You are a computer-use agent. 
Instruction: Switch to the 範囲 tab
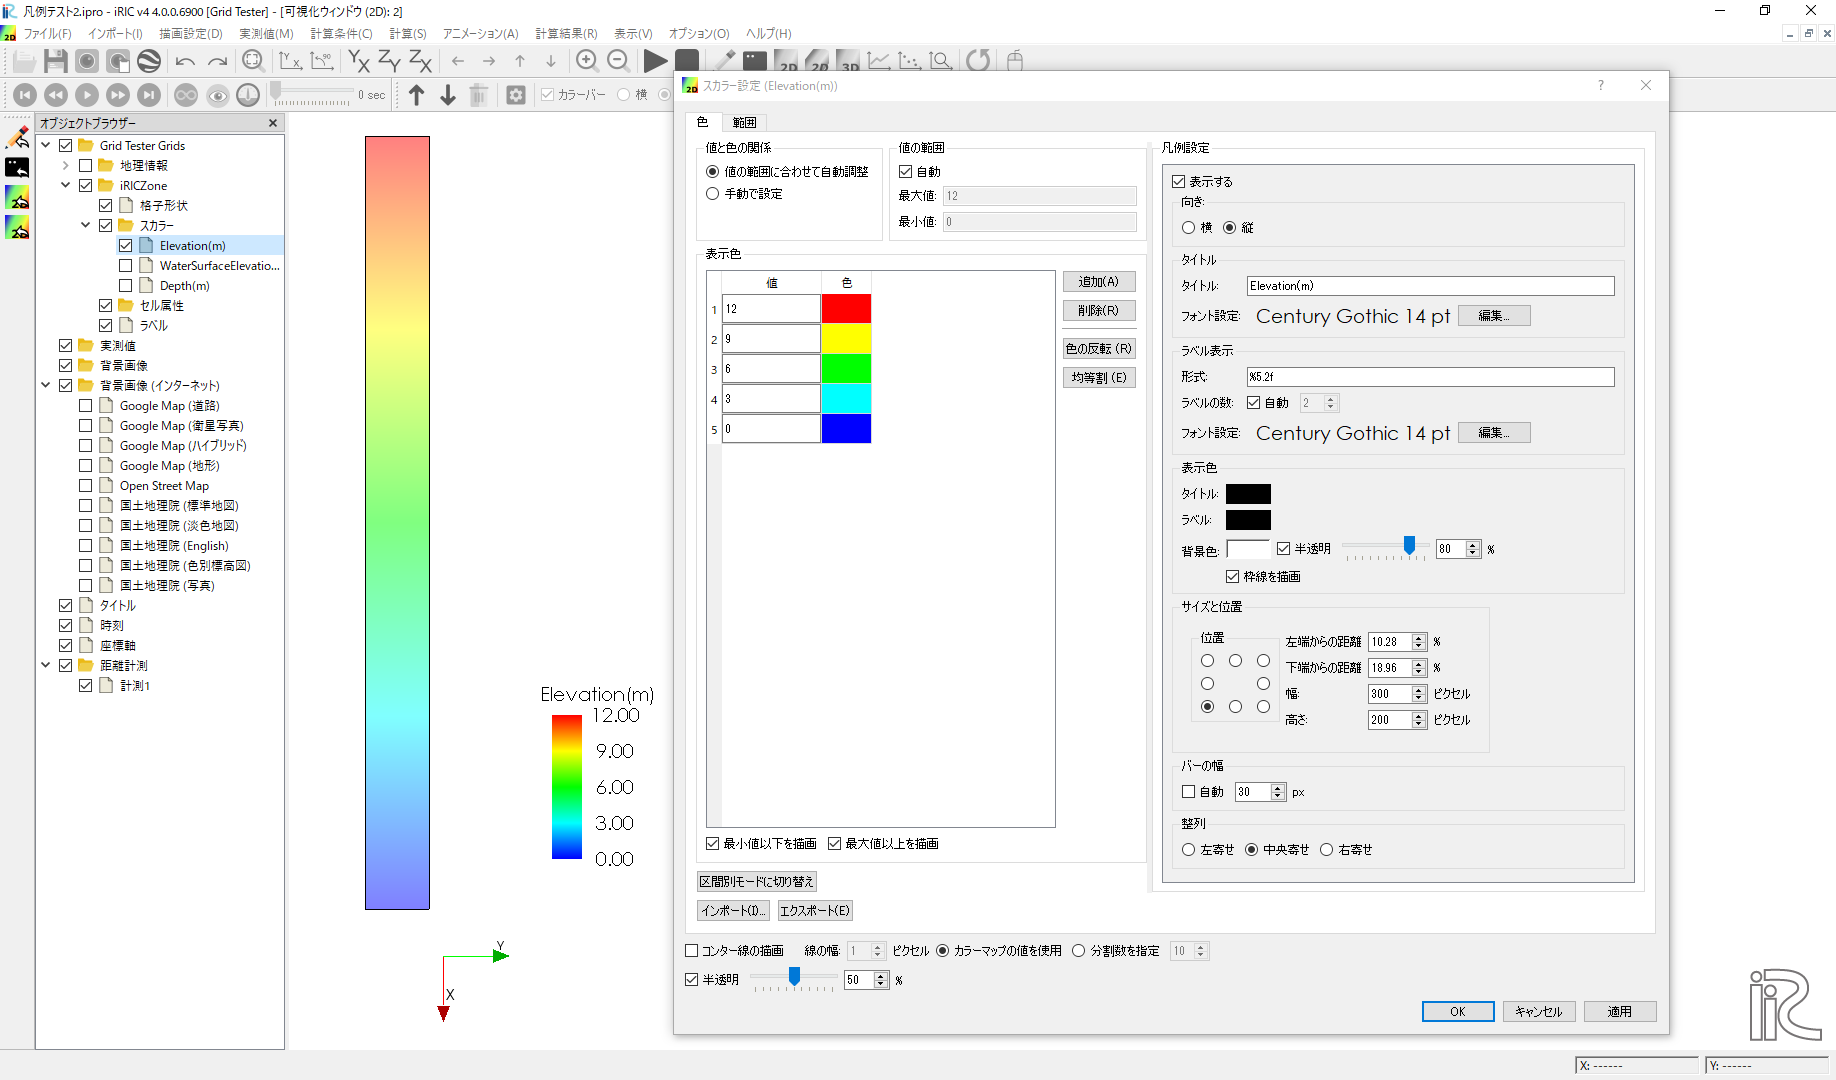(744, 122)
